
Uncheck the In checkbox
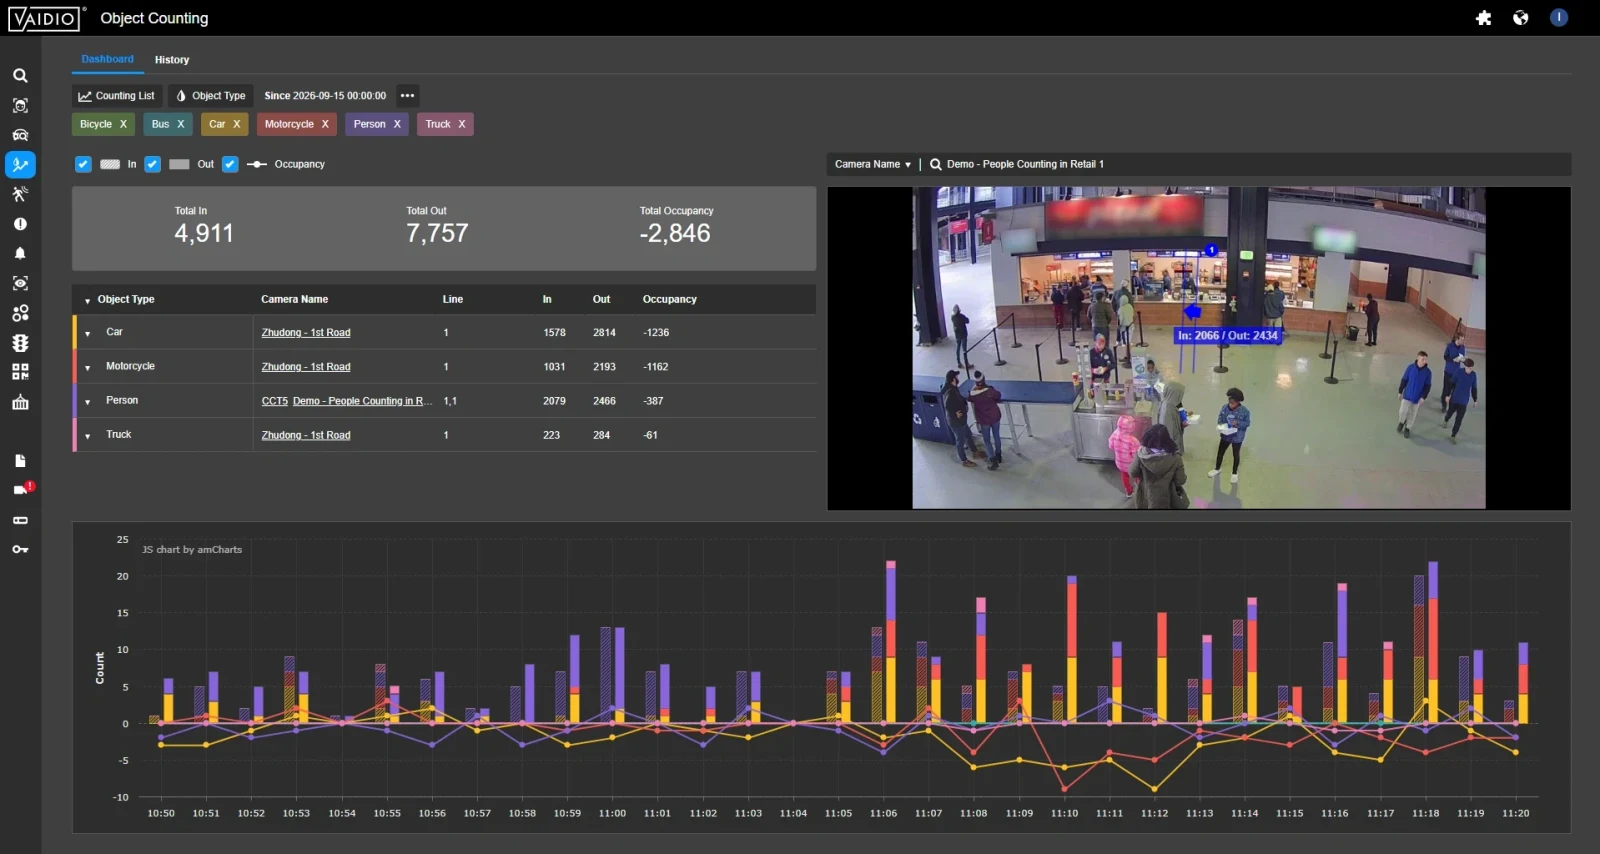pyautogui.click(x=83, y=164)
